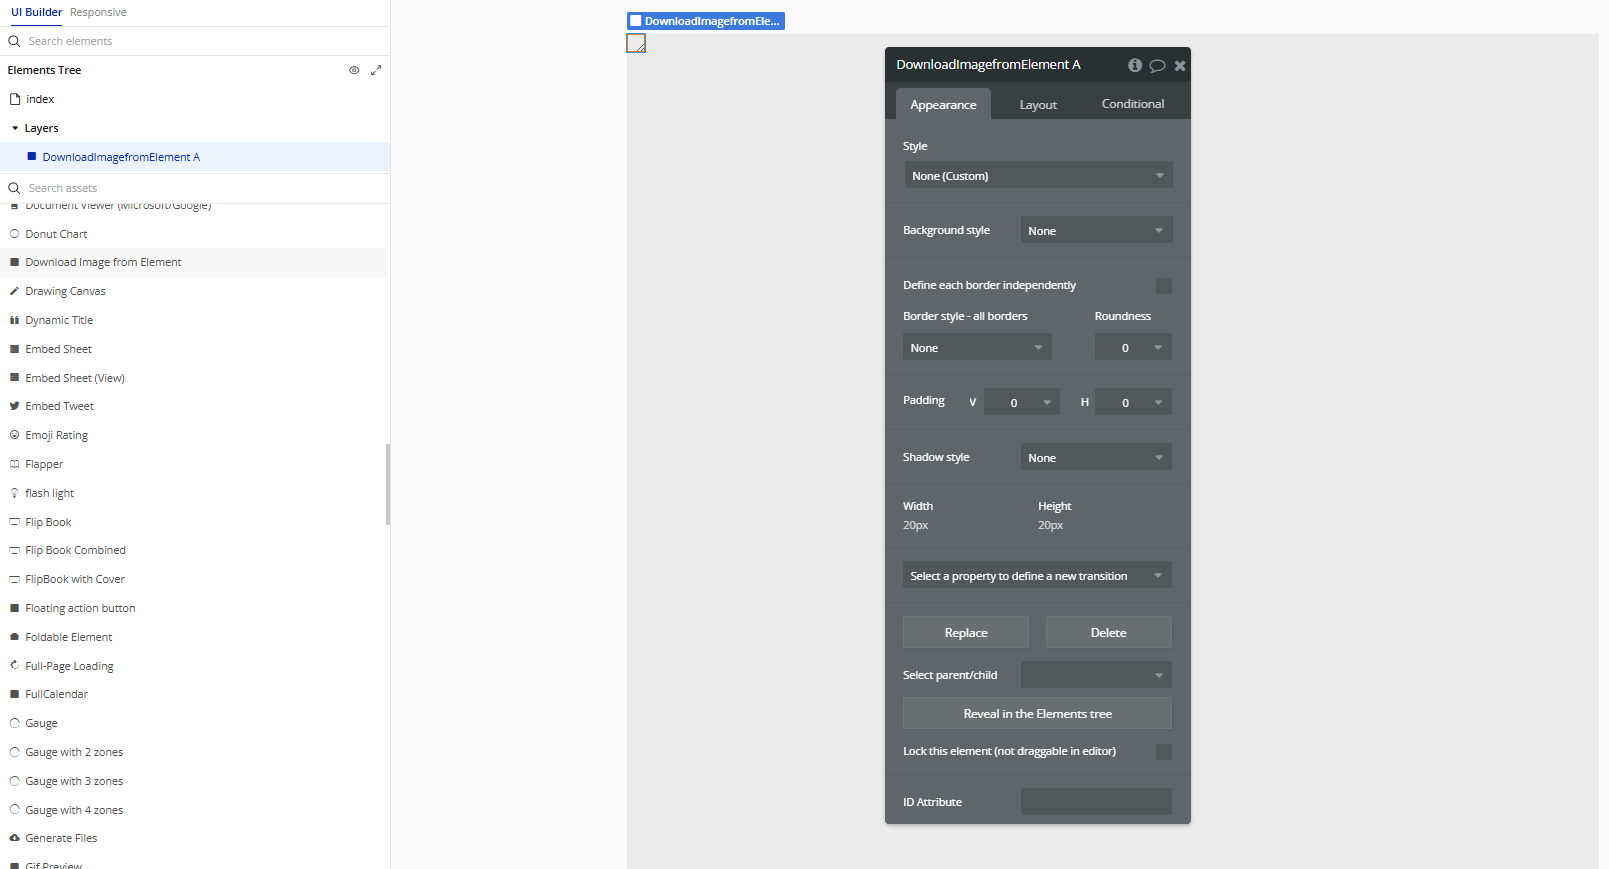
Task: Click the Replace button
Action: pos(966,632)
